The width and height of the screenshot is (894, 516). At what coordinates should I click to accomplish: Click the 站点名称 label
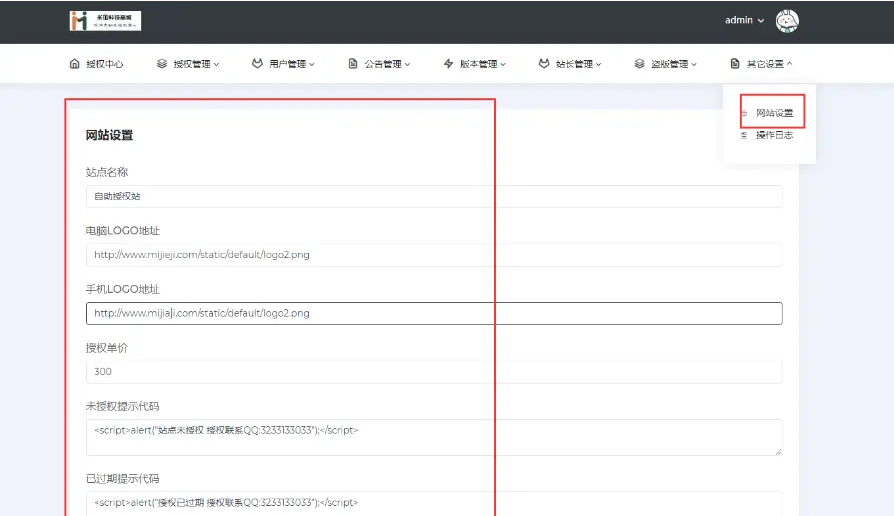[x=107, y=172]
